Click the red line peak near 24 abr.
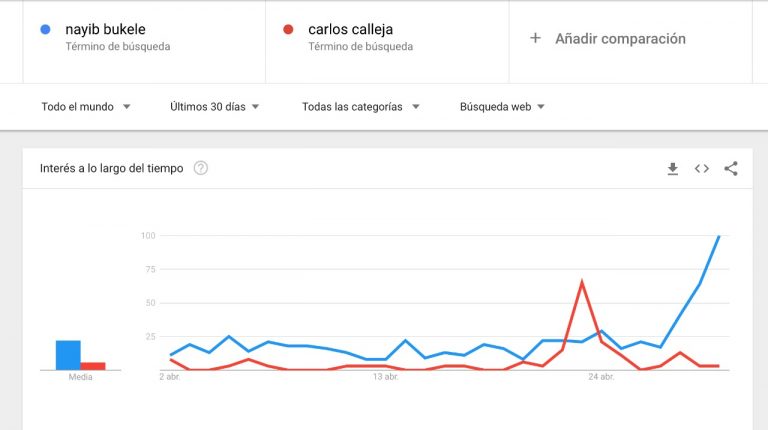The width and height of the screenshot is (768, 430). pyautogui.click(x=581, y=282)
